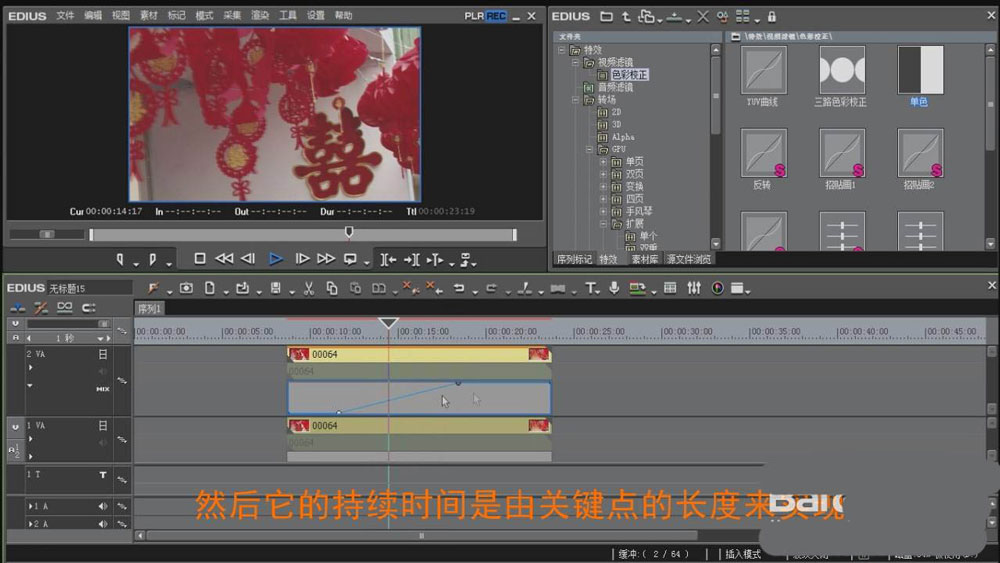Image resolution: width=1000 pixels, height=563 pixels.
Task: Open the Vector scope round icon
Action: click(x=717, y=288)
